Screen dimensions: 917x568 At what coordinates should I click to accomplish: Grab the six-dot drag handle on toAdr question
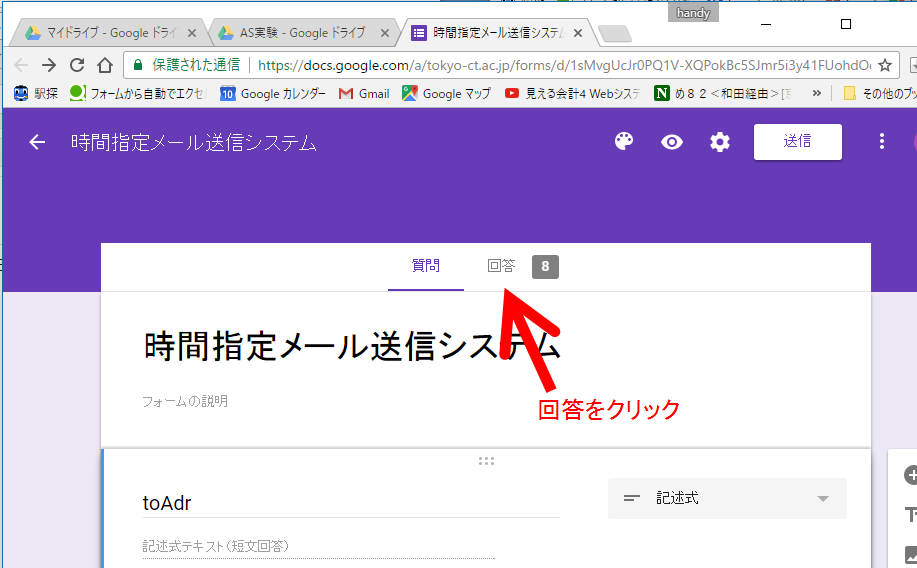pos(486,461)
